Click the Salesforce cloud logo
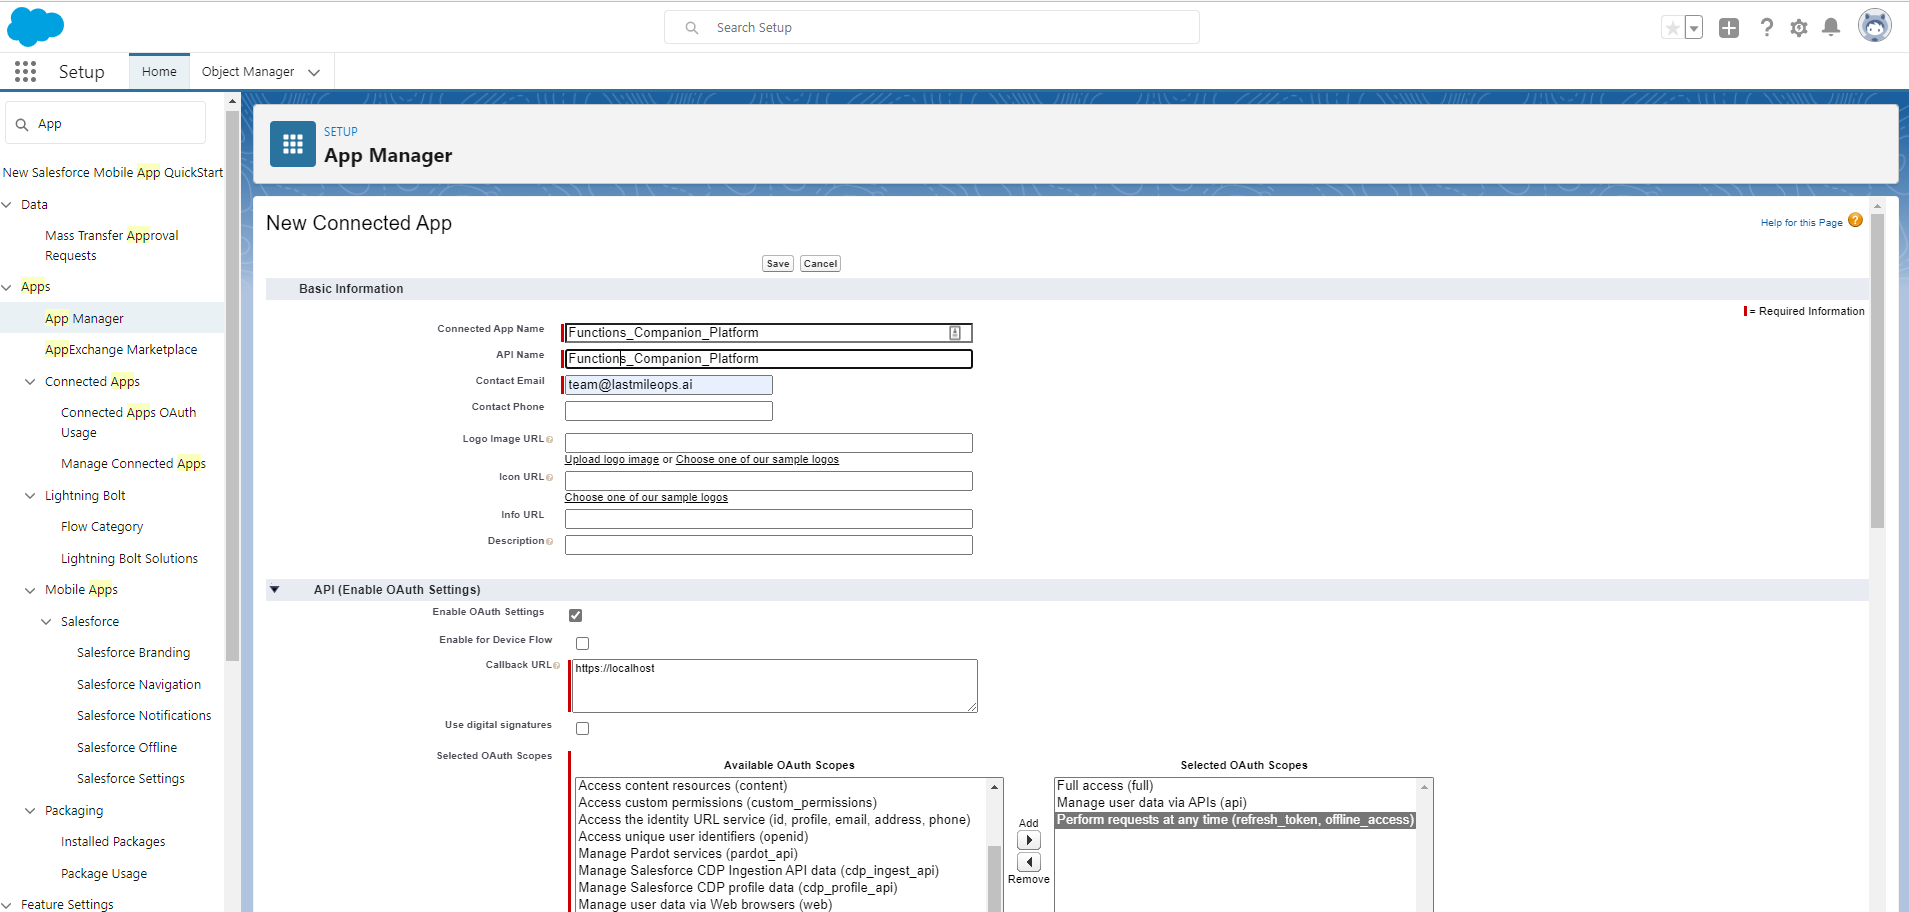 click(35, 26)
